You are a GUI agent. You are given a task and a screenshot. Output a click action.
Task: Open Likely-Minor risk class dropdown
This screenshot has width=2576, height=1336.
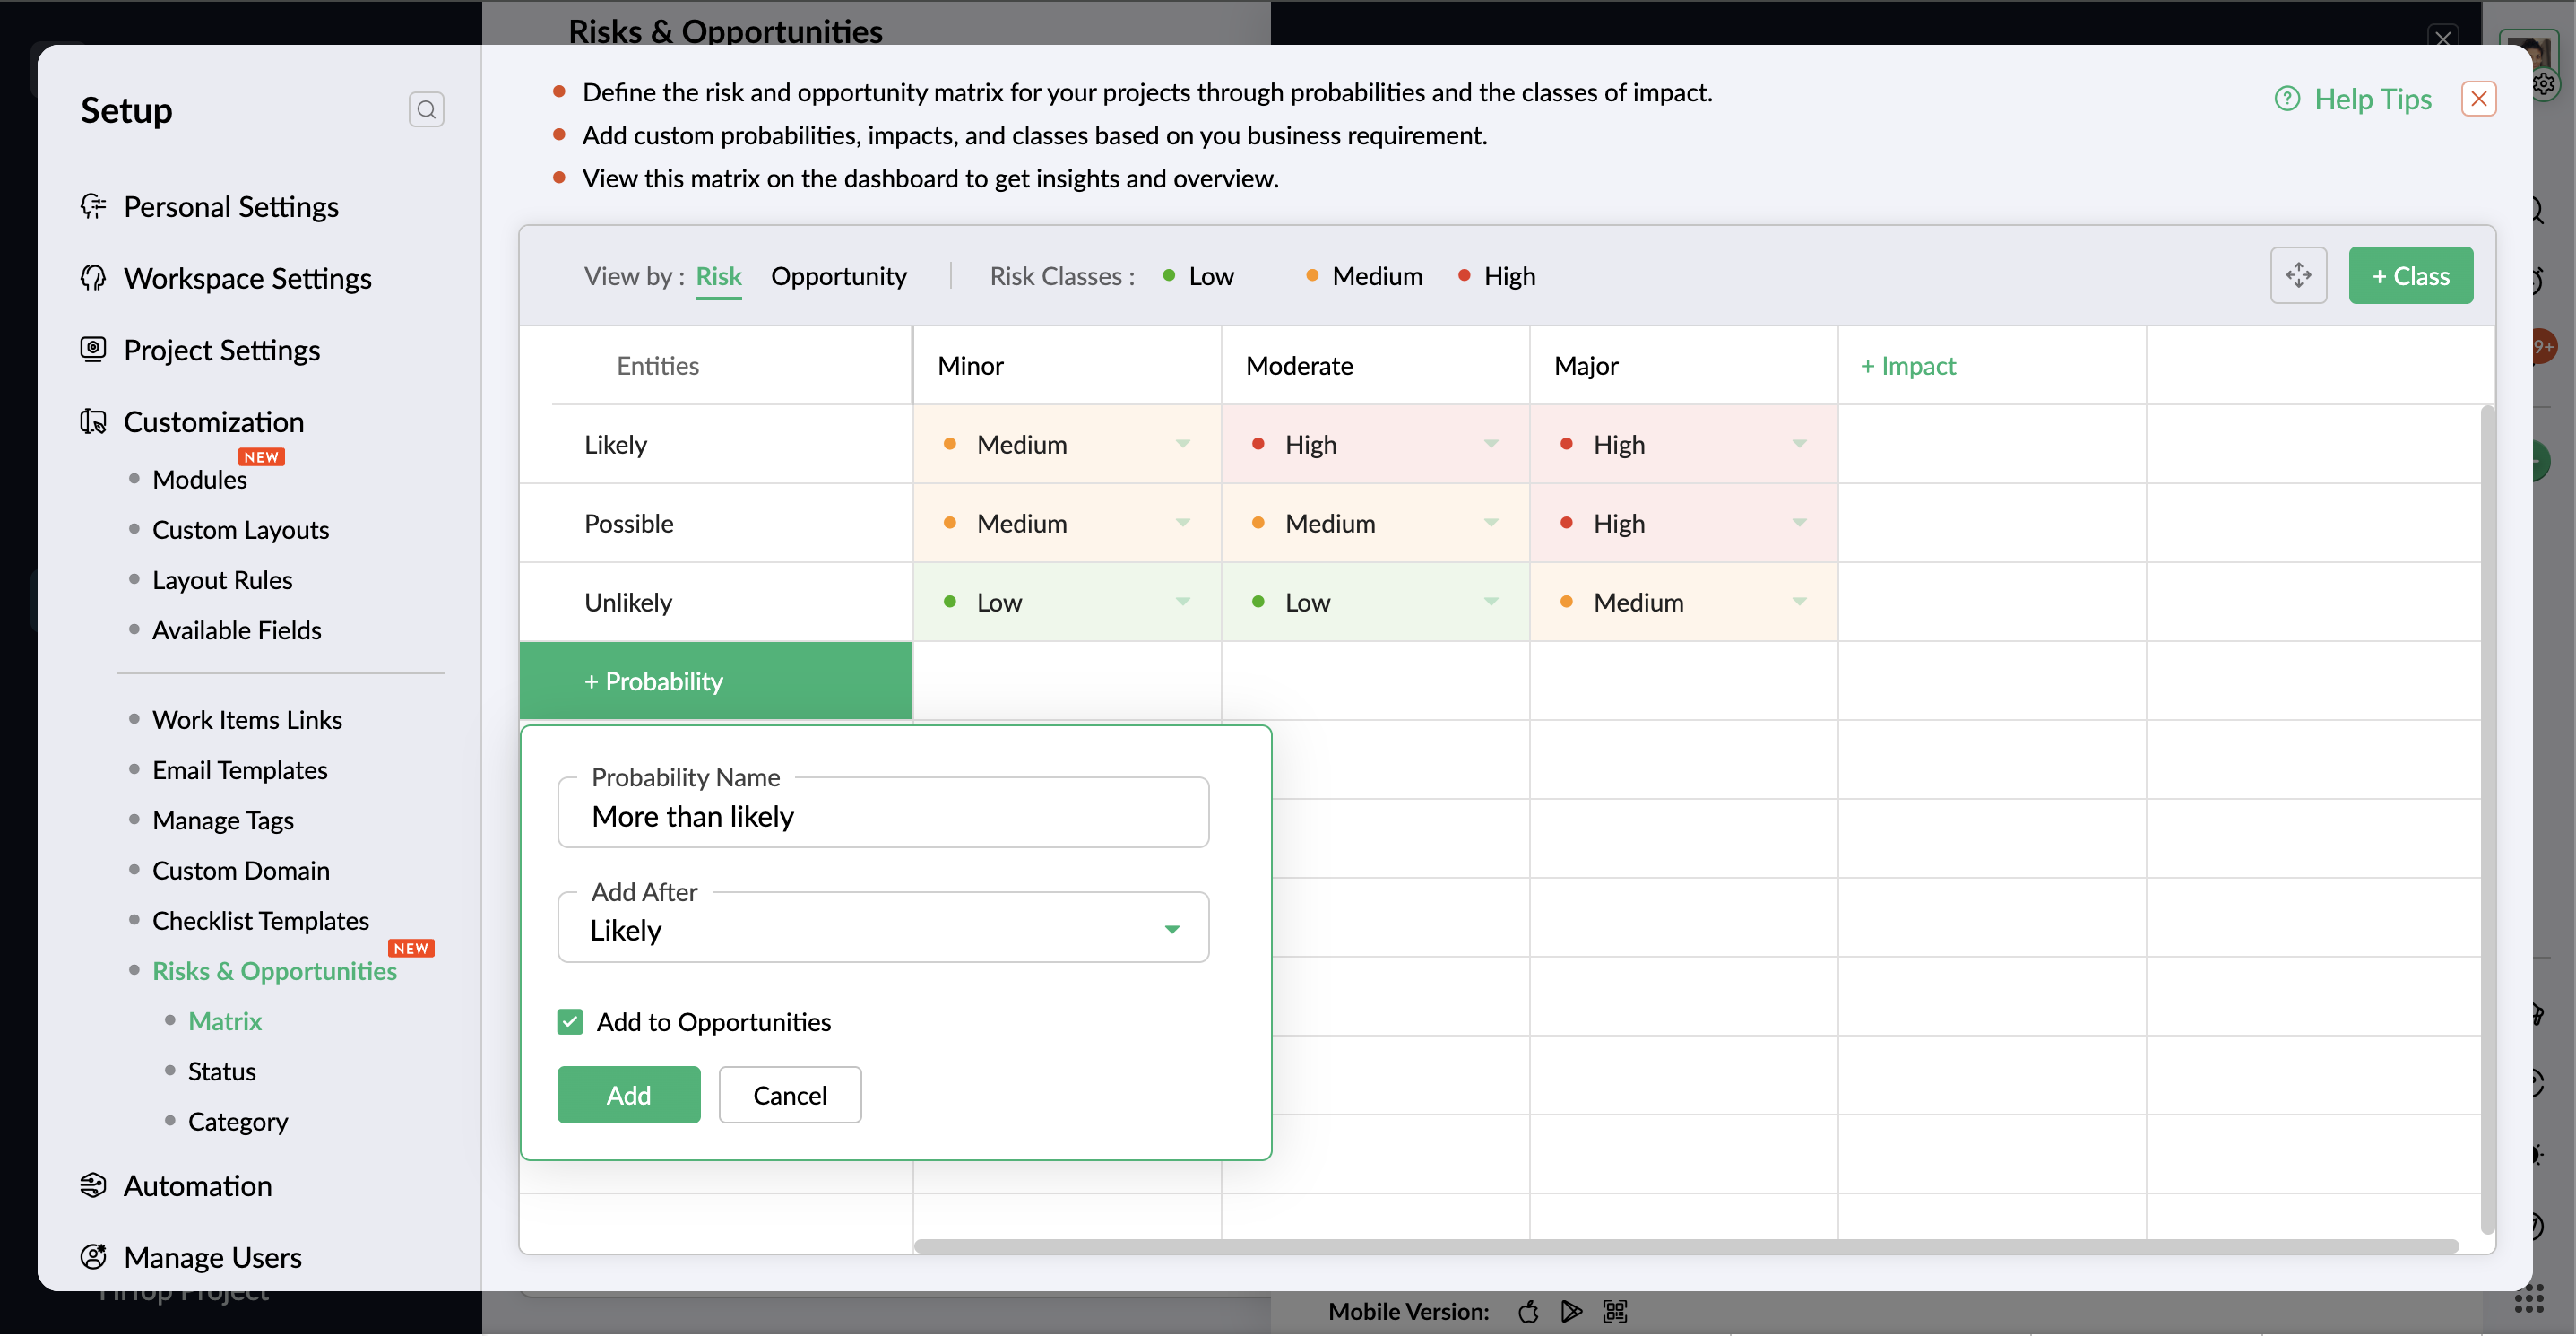(1183, 444)
